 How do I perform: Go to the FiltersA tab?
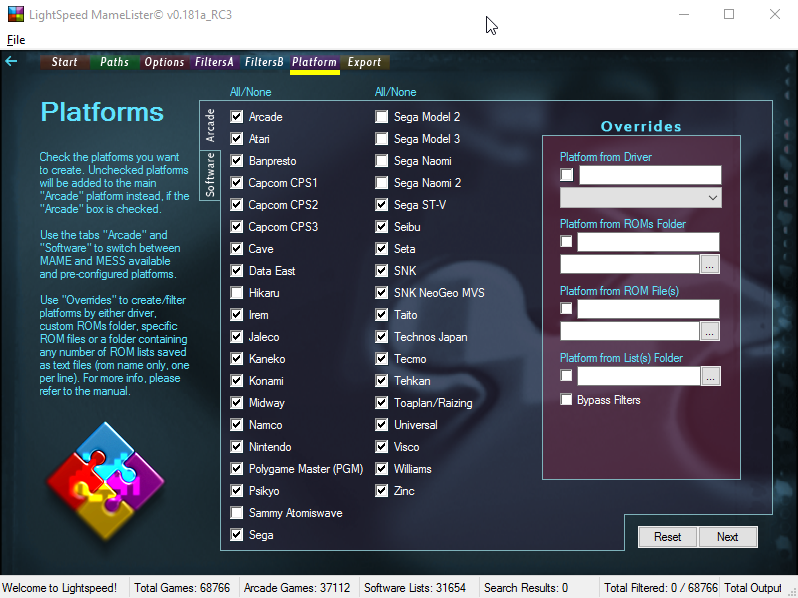coord(214,62)
